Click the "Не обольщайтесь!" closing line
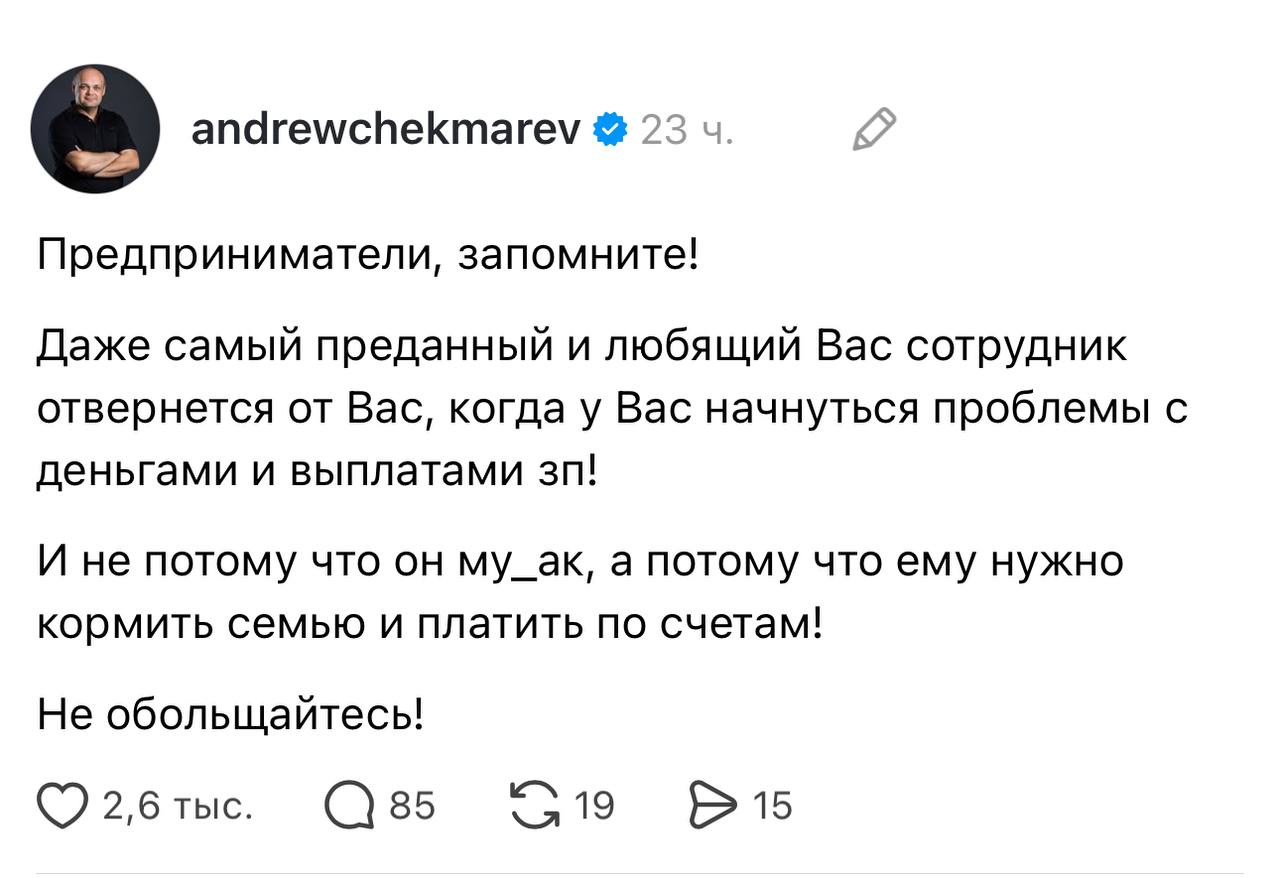 pyautogui.click(x=232, y=713)
